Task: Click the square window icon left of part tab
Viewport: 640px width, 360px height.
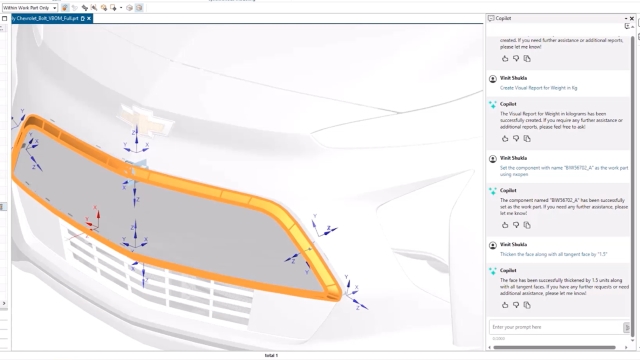Action: pos(4,18)
